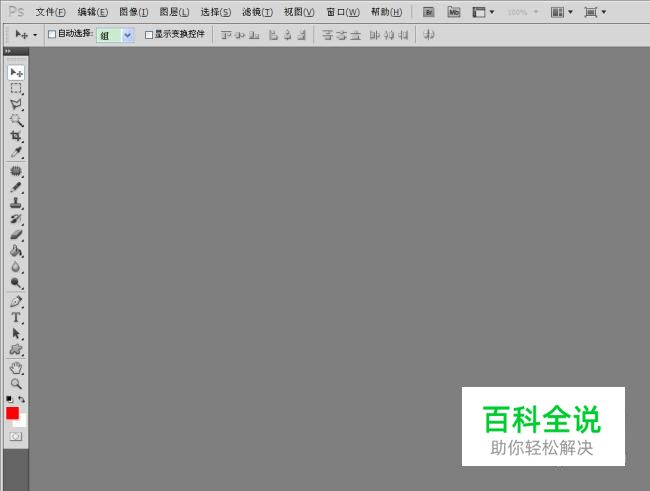The width and height of the screenshot is (650, 491).
Task: Select the Brush tool
Action: click(x=16, y=187)
